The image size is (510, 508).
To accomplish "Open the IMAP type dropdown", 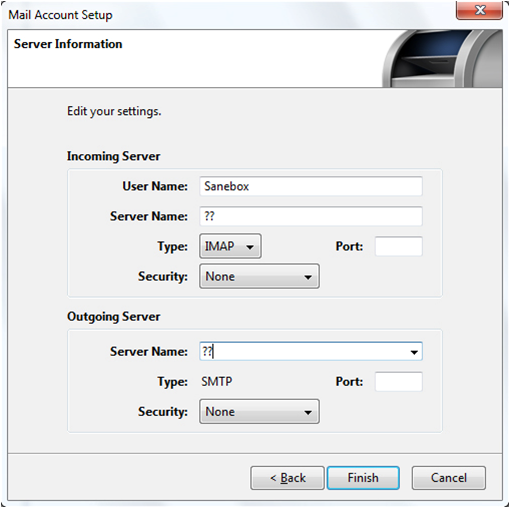I will [x=230, y=246].
